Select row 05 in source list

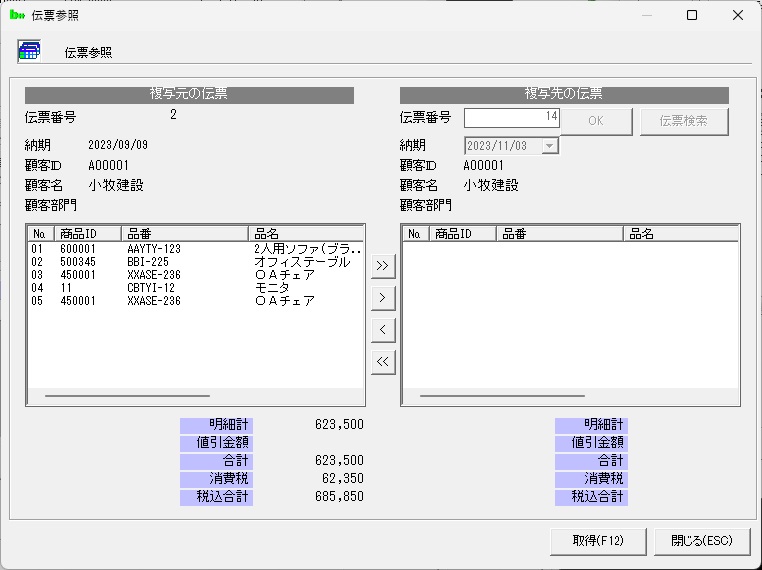195,301
